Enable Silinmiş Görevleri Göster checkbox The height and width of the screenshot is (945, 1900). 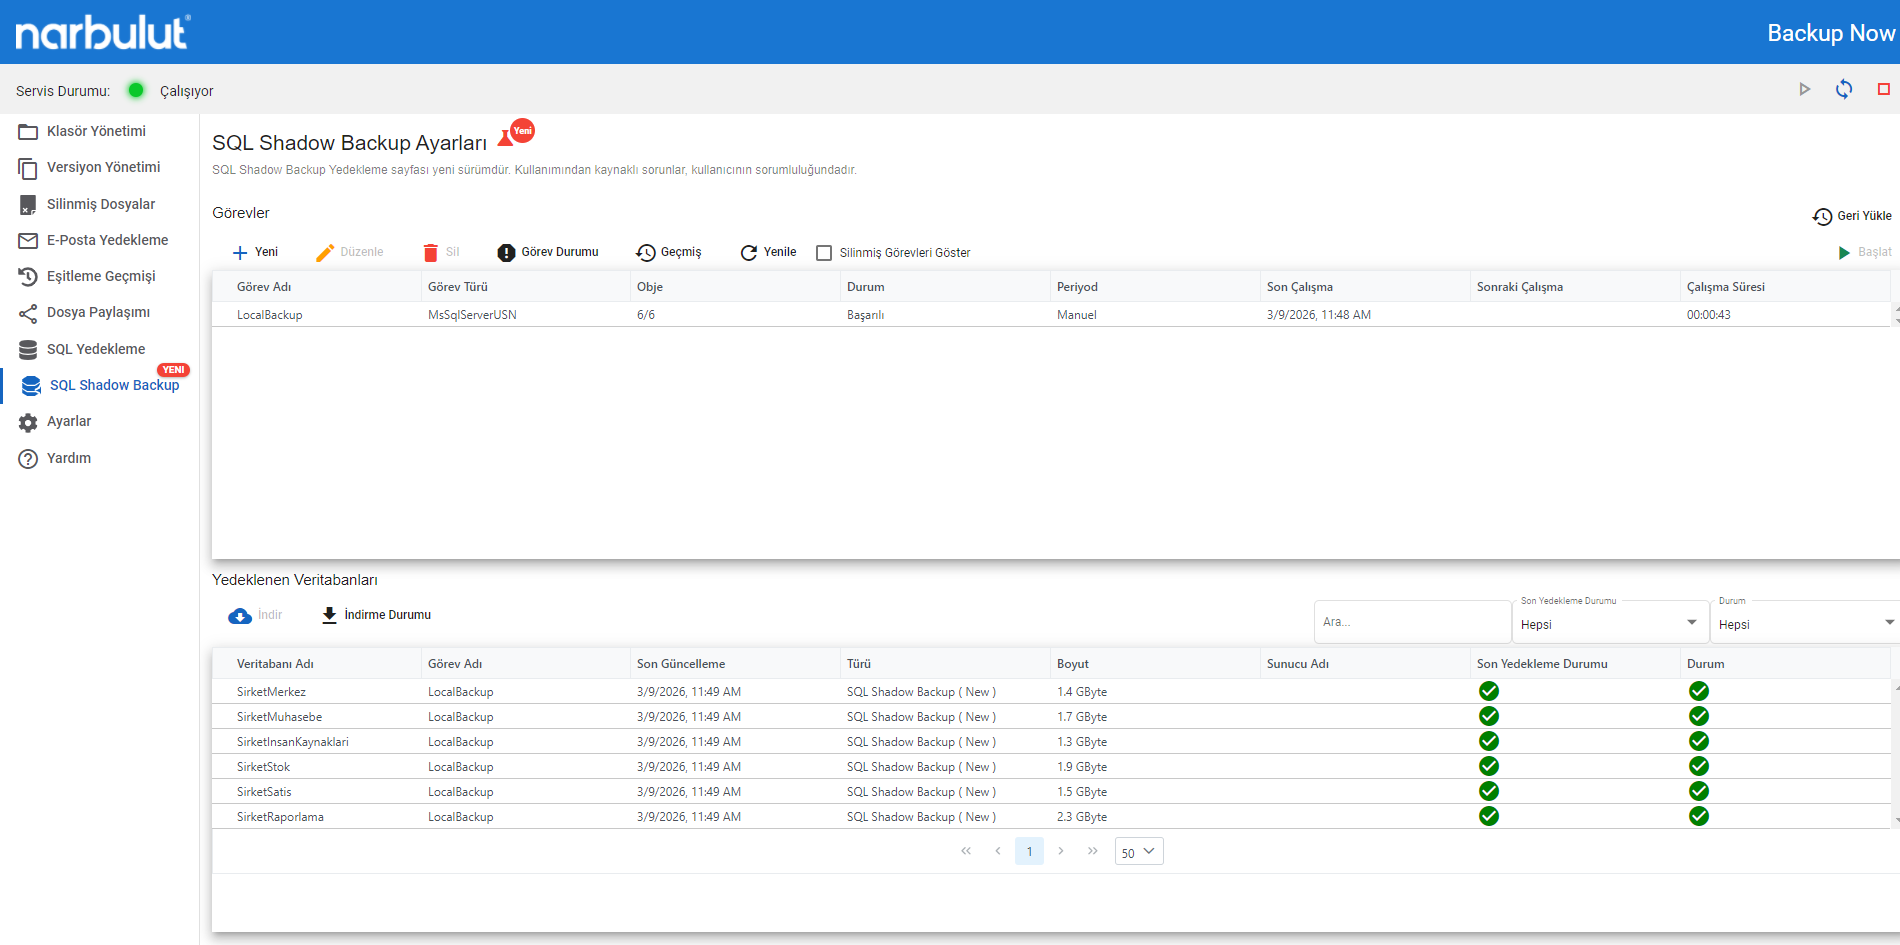coord(824,253)
